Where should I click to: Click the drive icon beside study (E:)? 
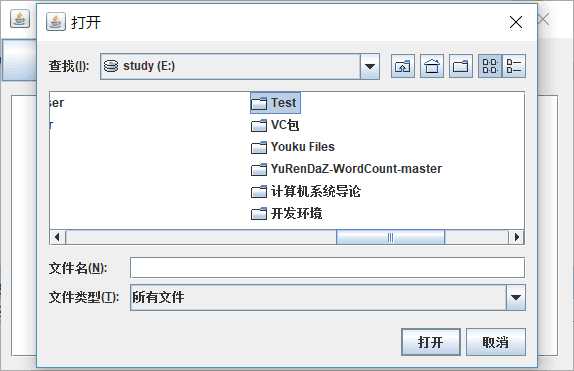pyautogui.click(x=111, y=66)
